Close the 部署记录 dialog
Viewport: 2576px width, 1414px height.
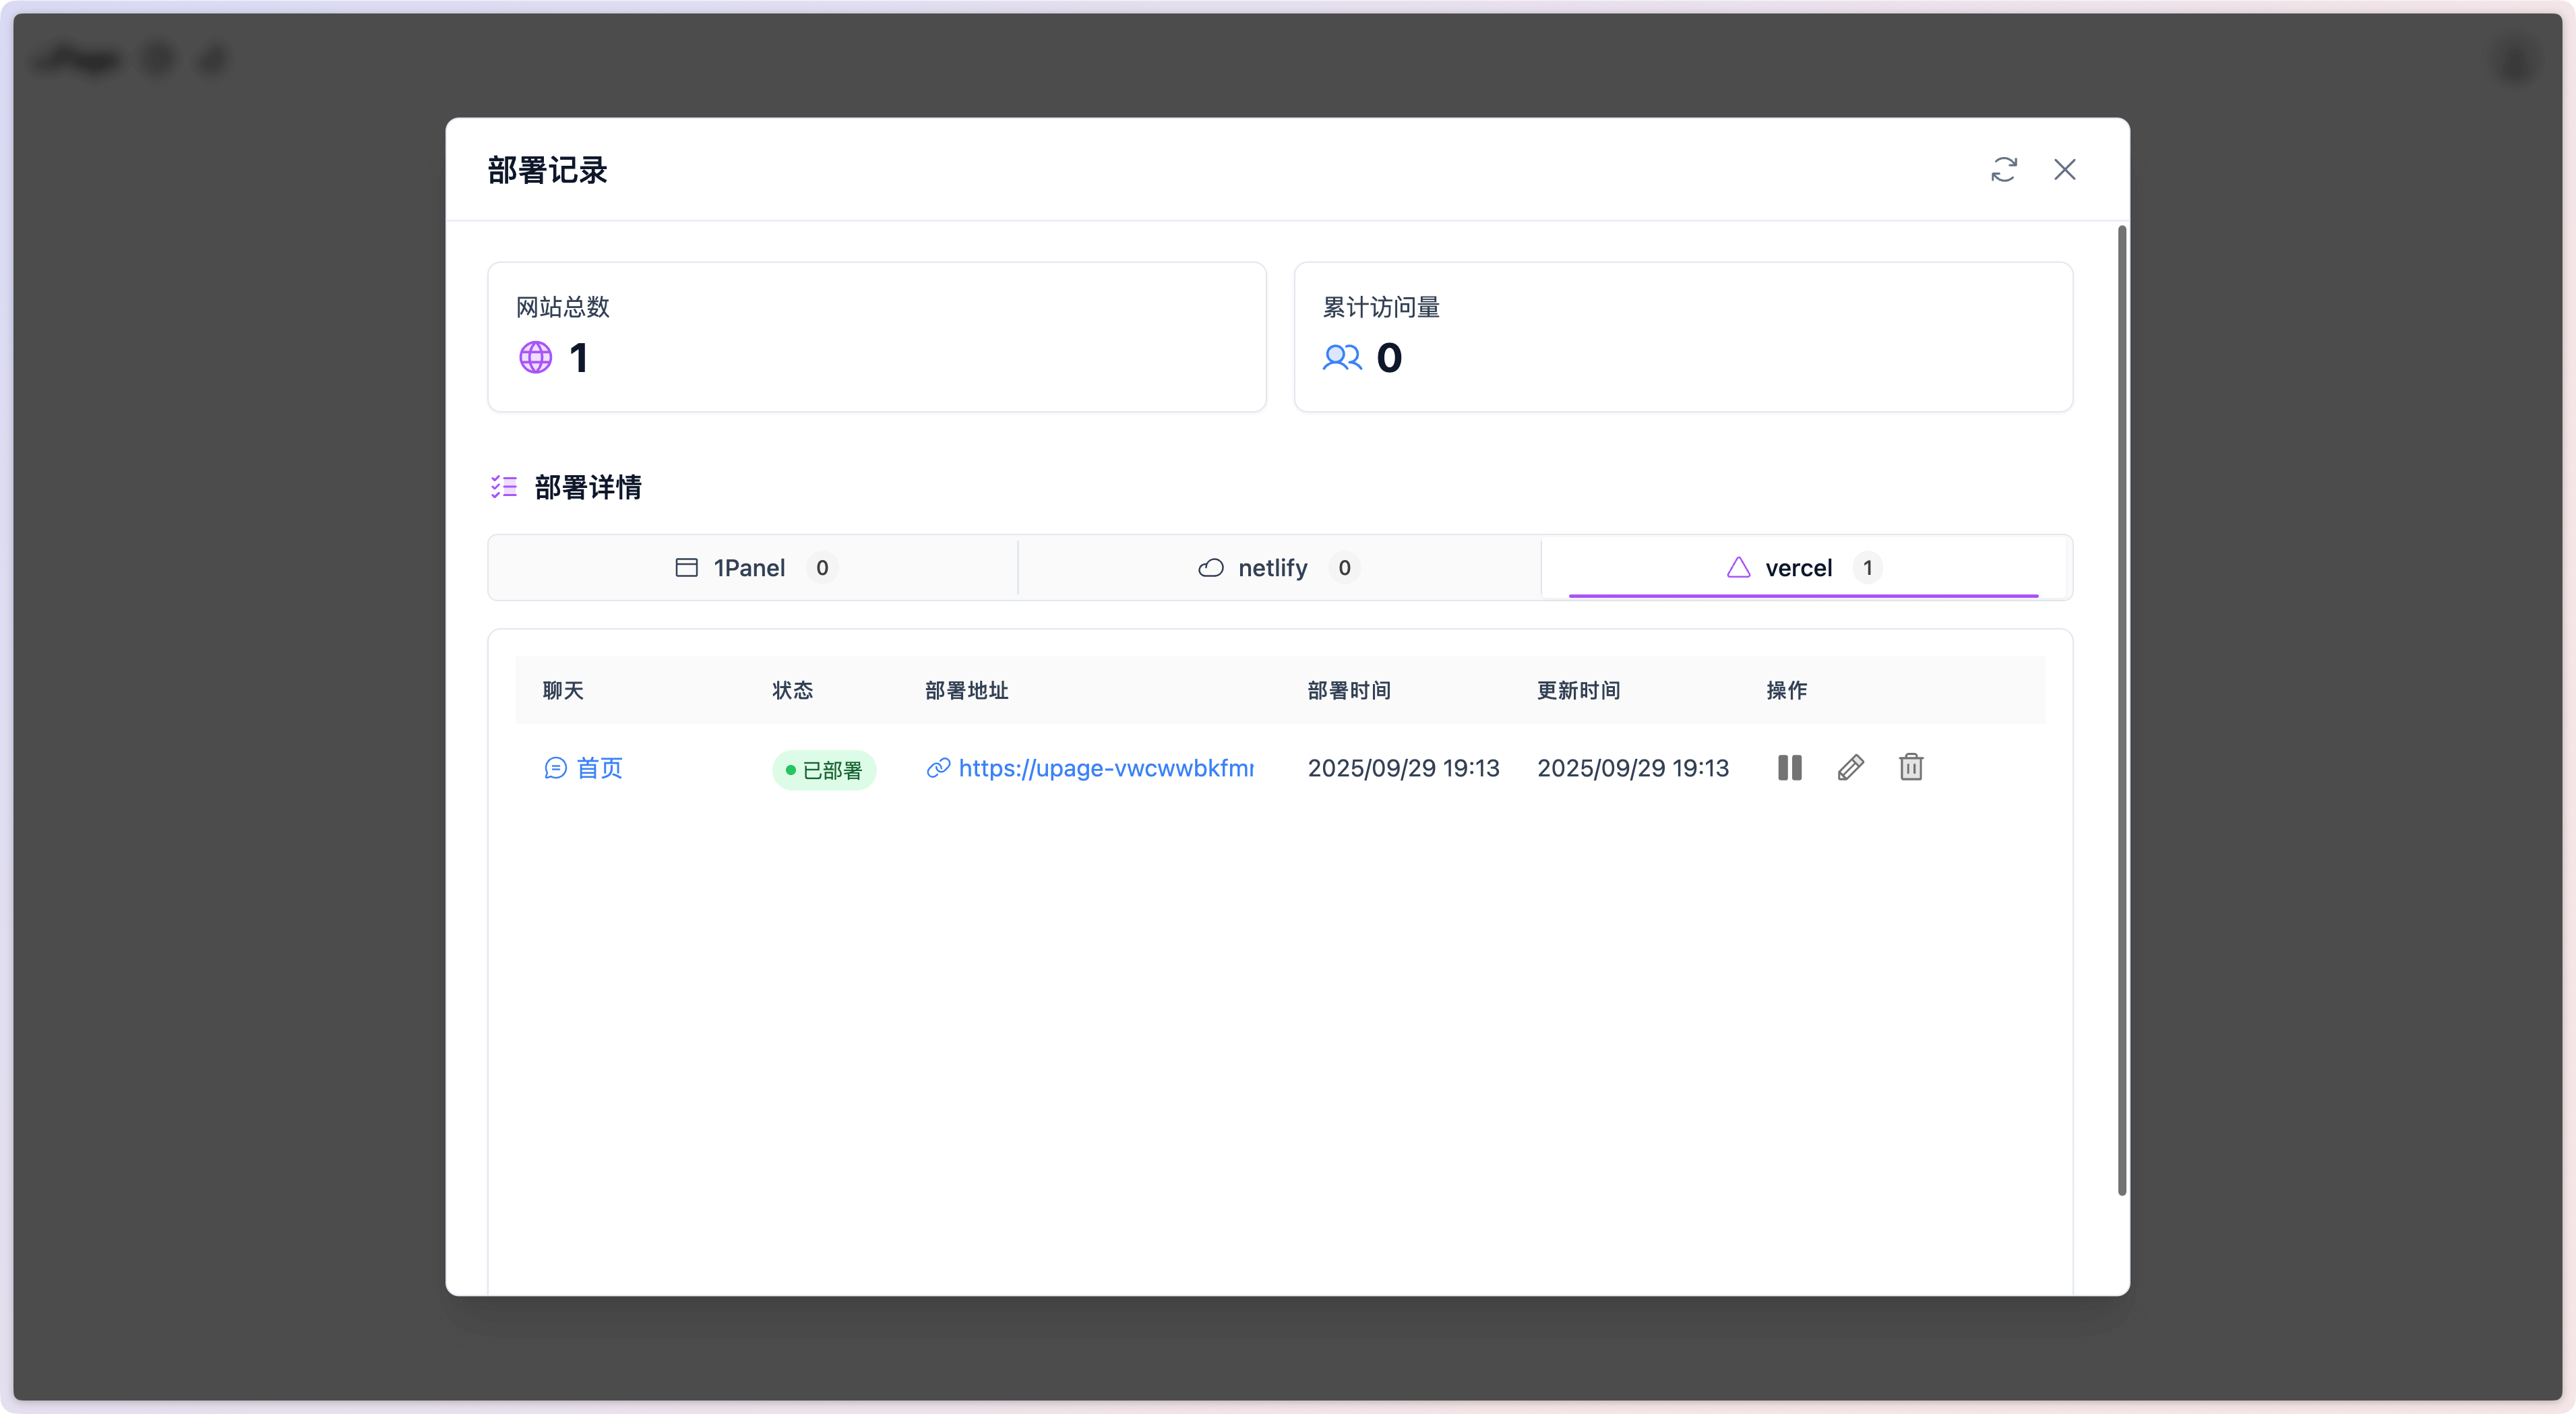click(x=2064, y=169)
